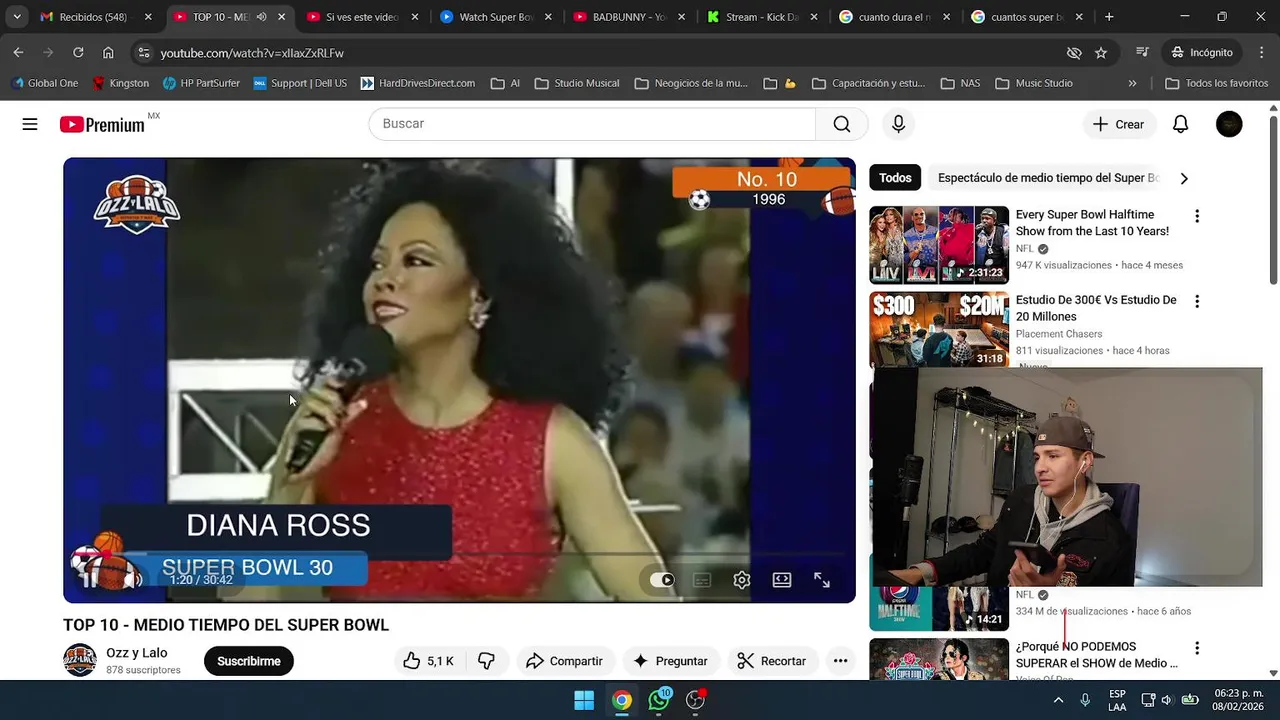This screenshot has height=720, width=1280.
Task: Bookmark this page with star icon
Action: 1101,52
